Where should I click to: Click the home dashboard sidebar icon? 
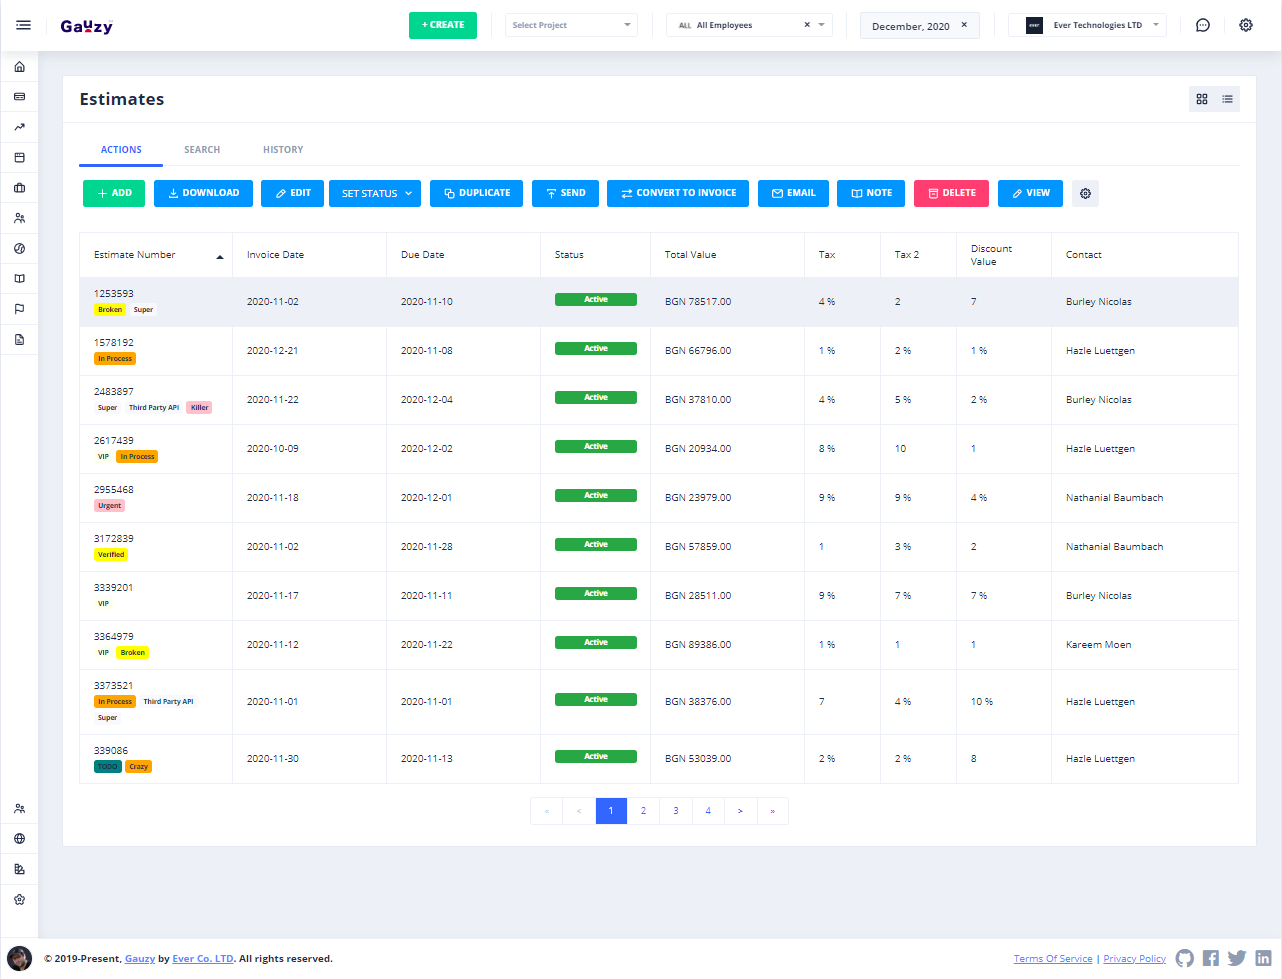[x=19, y=67]
